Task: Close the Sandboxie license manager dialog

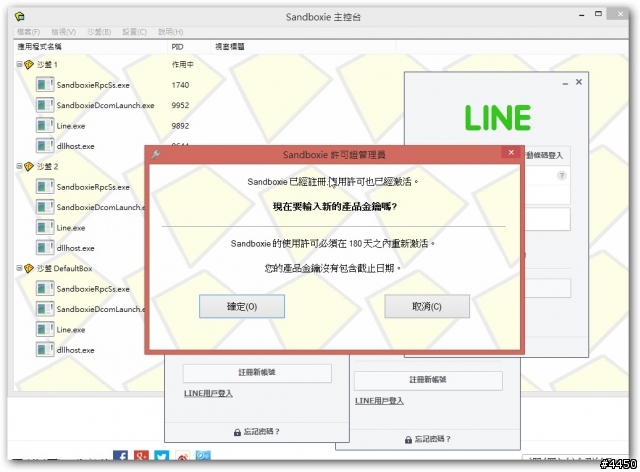Action: click(511, 152)
